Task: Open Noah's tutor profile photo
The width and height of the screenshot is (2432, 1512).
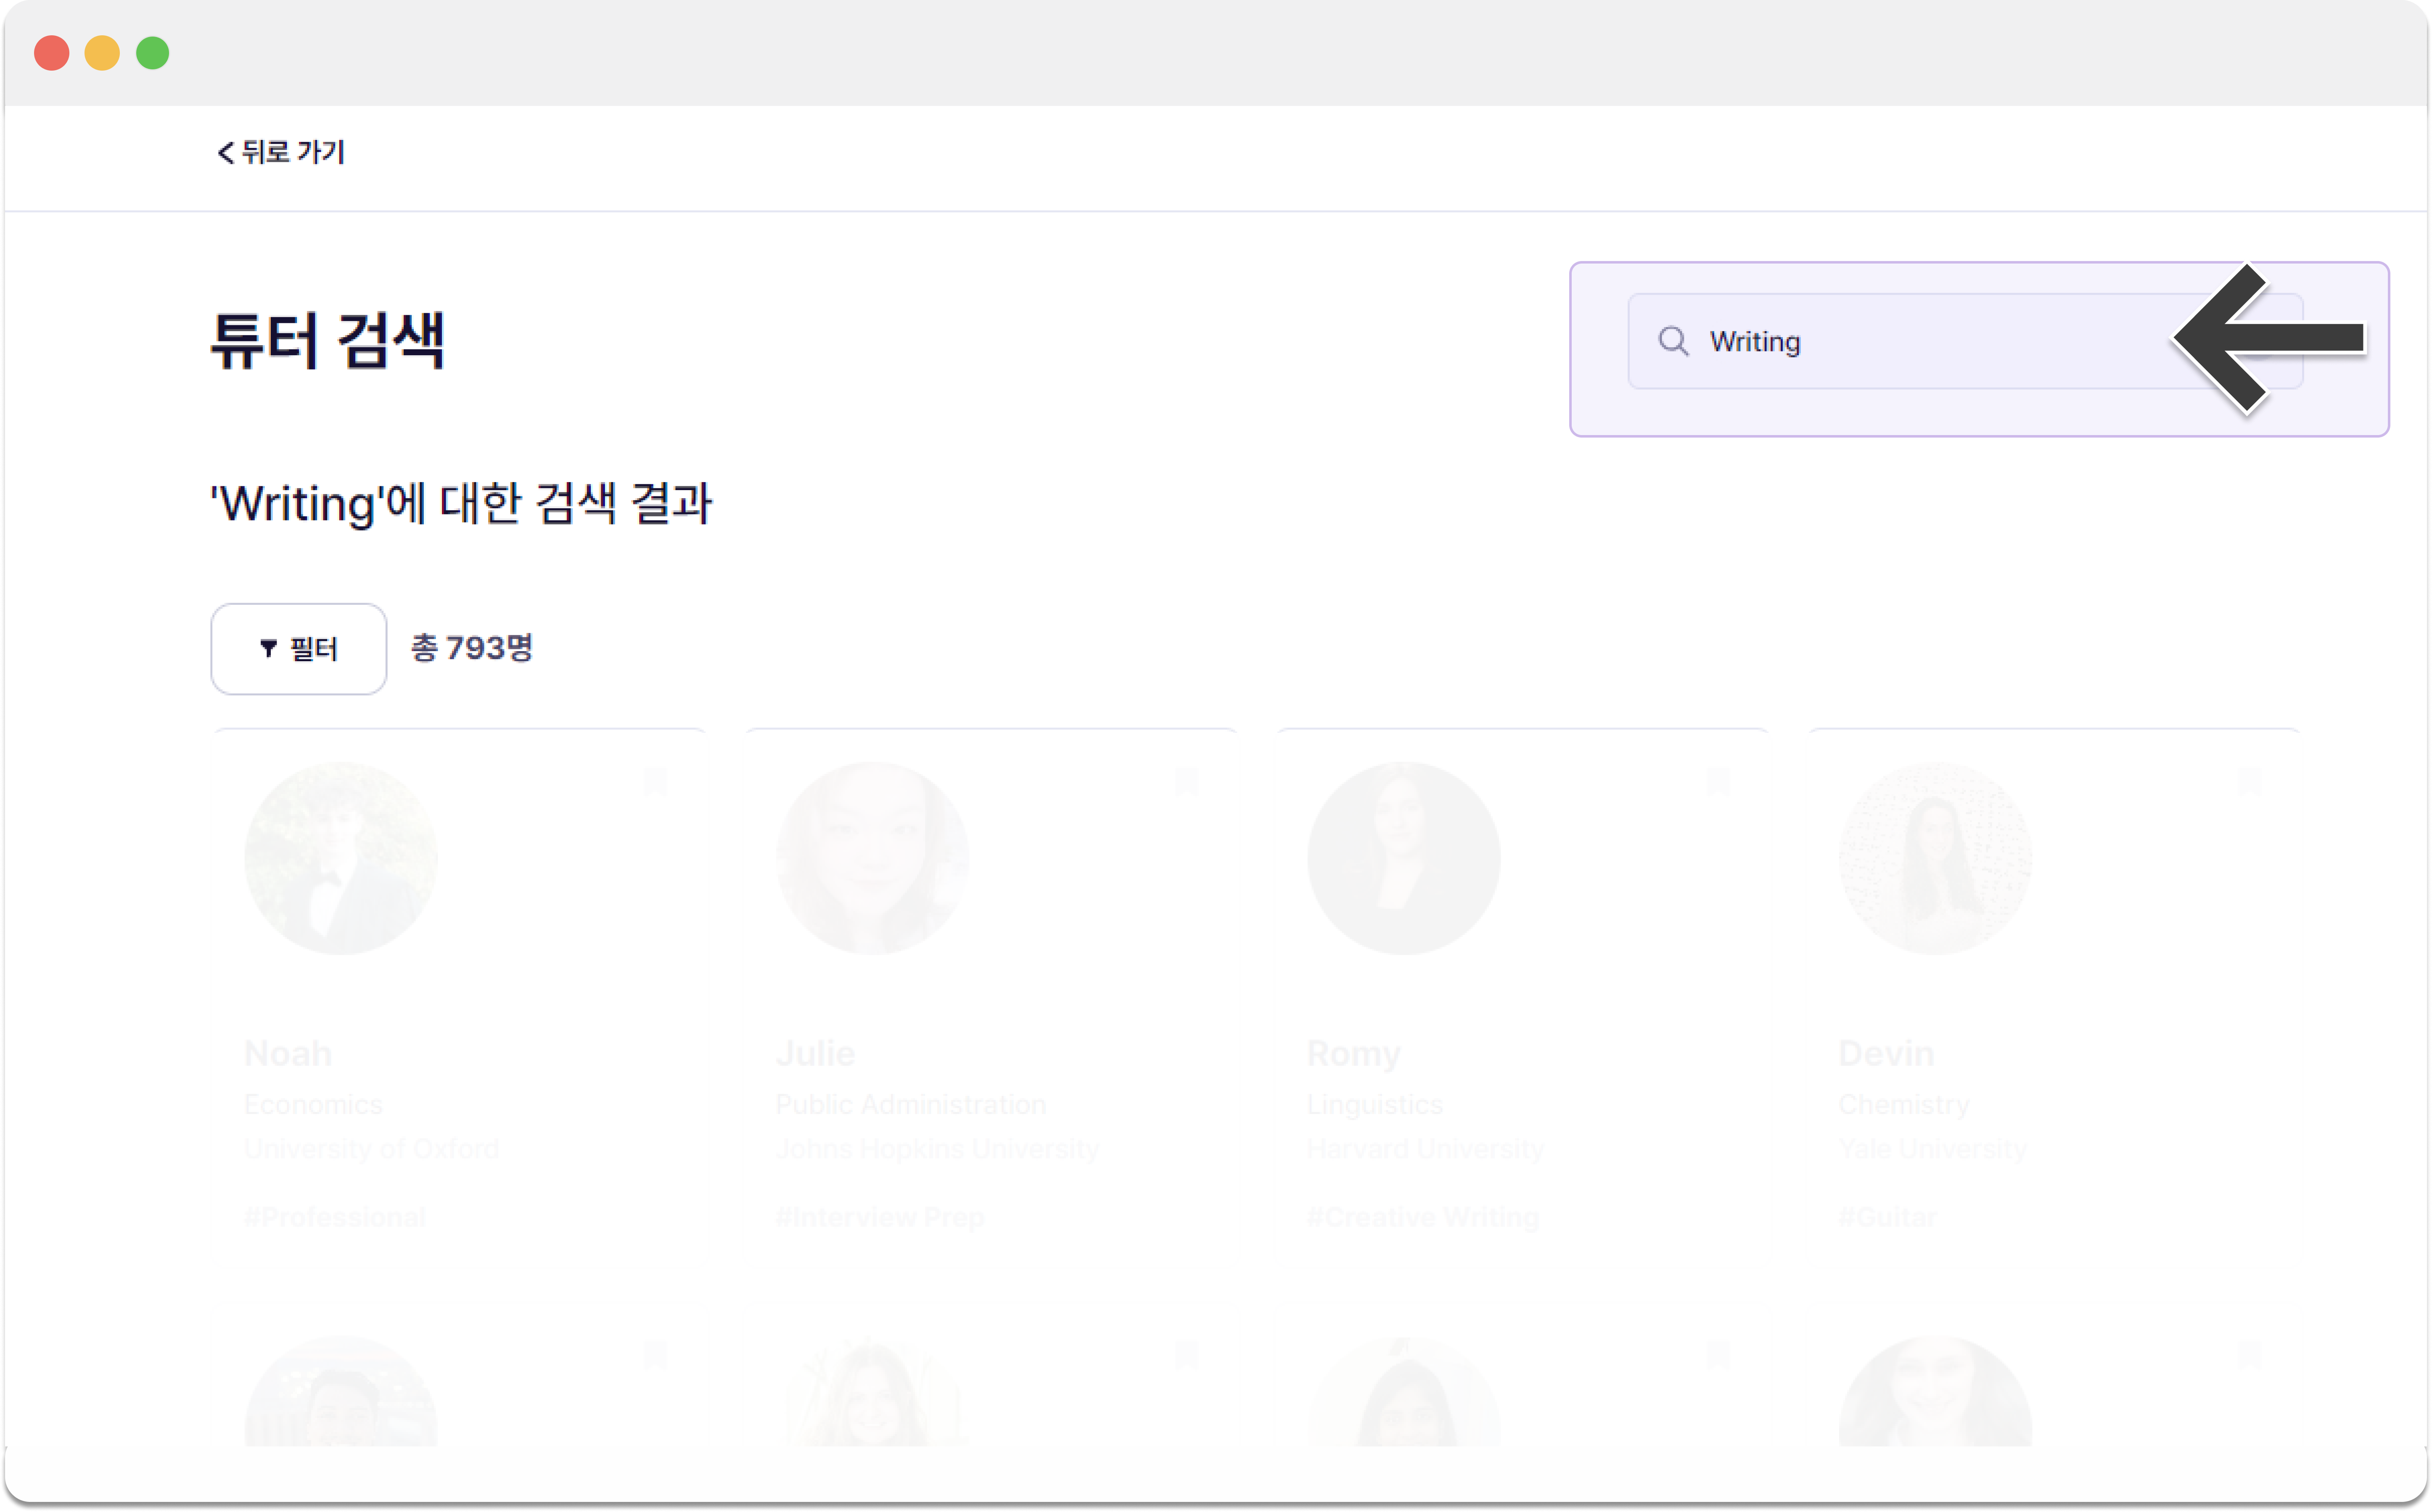Action: 341,858
